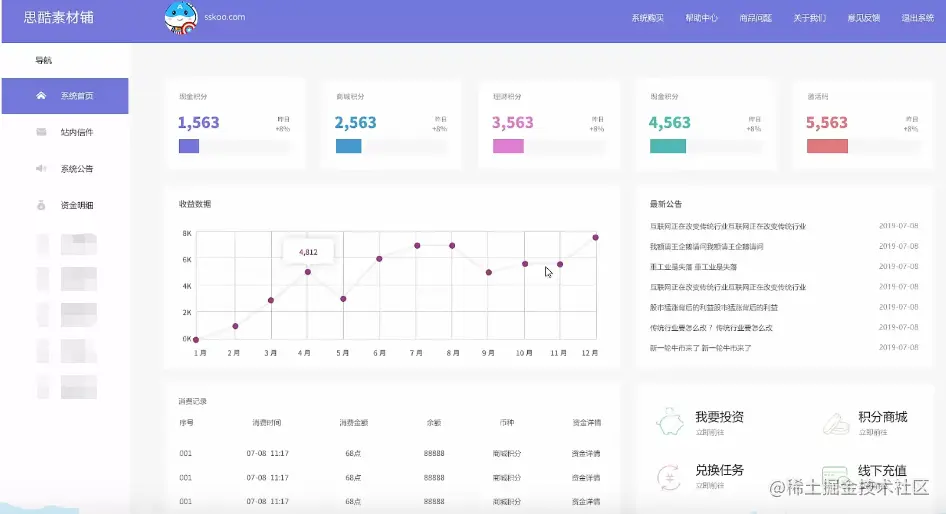Image resolution: width=946 pixels, height=514 pixels.
Task: Click the 消费金额 column header
Action: 354,423
